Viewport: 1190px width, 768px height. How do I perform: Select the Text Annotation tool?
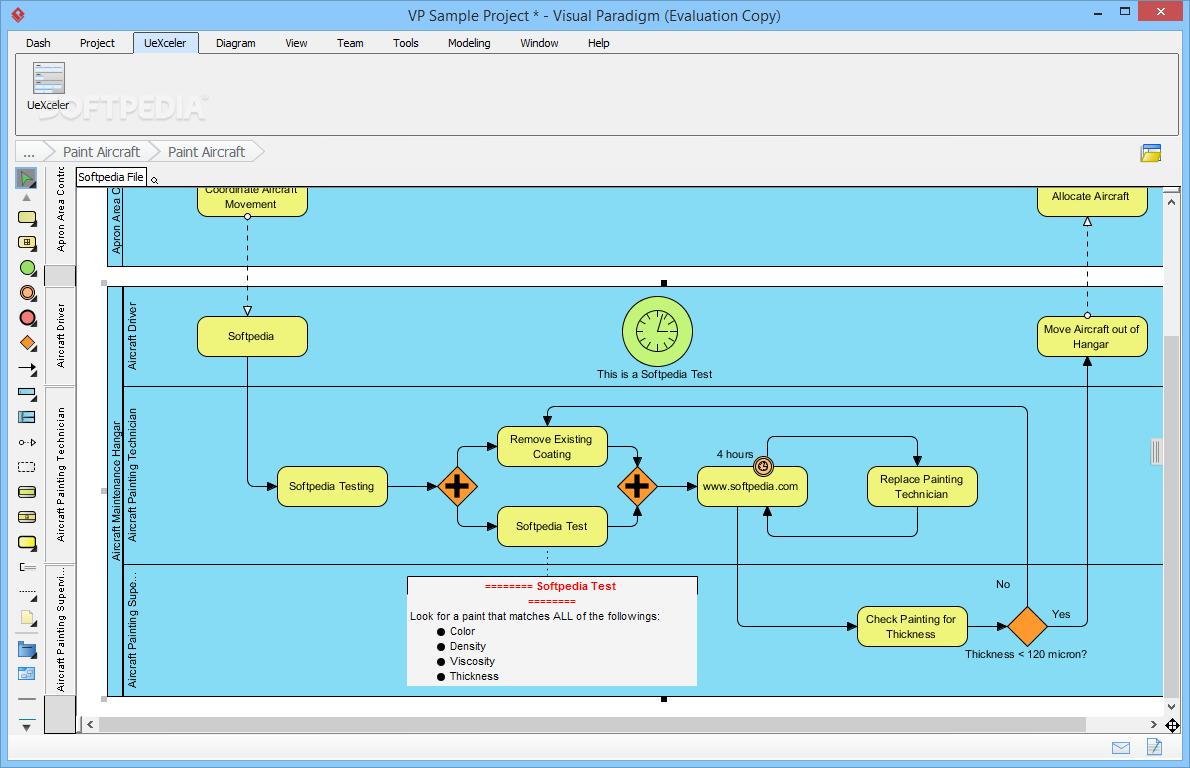click(x=27, y=567)
